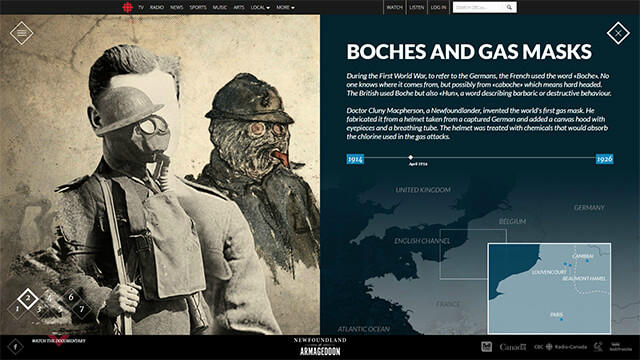This screenshot has width=640, height=360.
Task: Open the diamond hamburger menu icon
Action: (x=21, y=33)
